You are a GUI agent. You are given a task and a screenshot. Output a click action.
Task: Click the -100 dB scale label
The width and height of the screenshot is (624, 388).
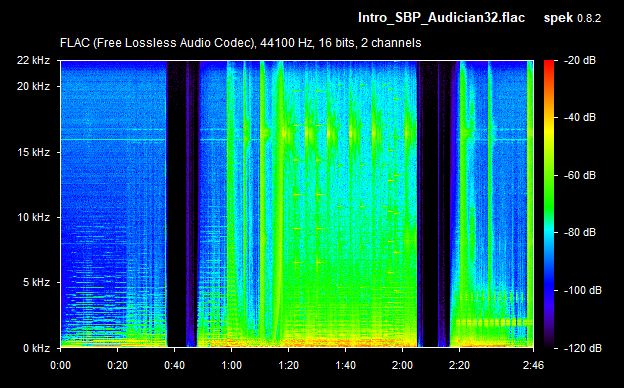(583, 291)
